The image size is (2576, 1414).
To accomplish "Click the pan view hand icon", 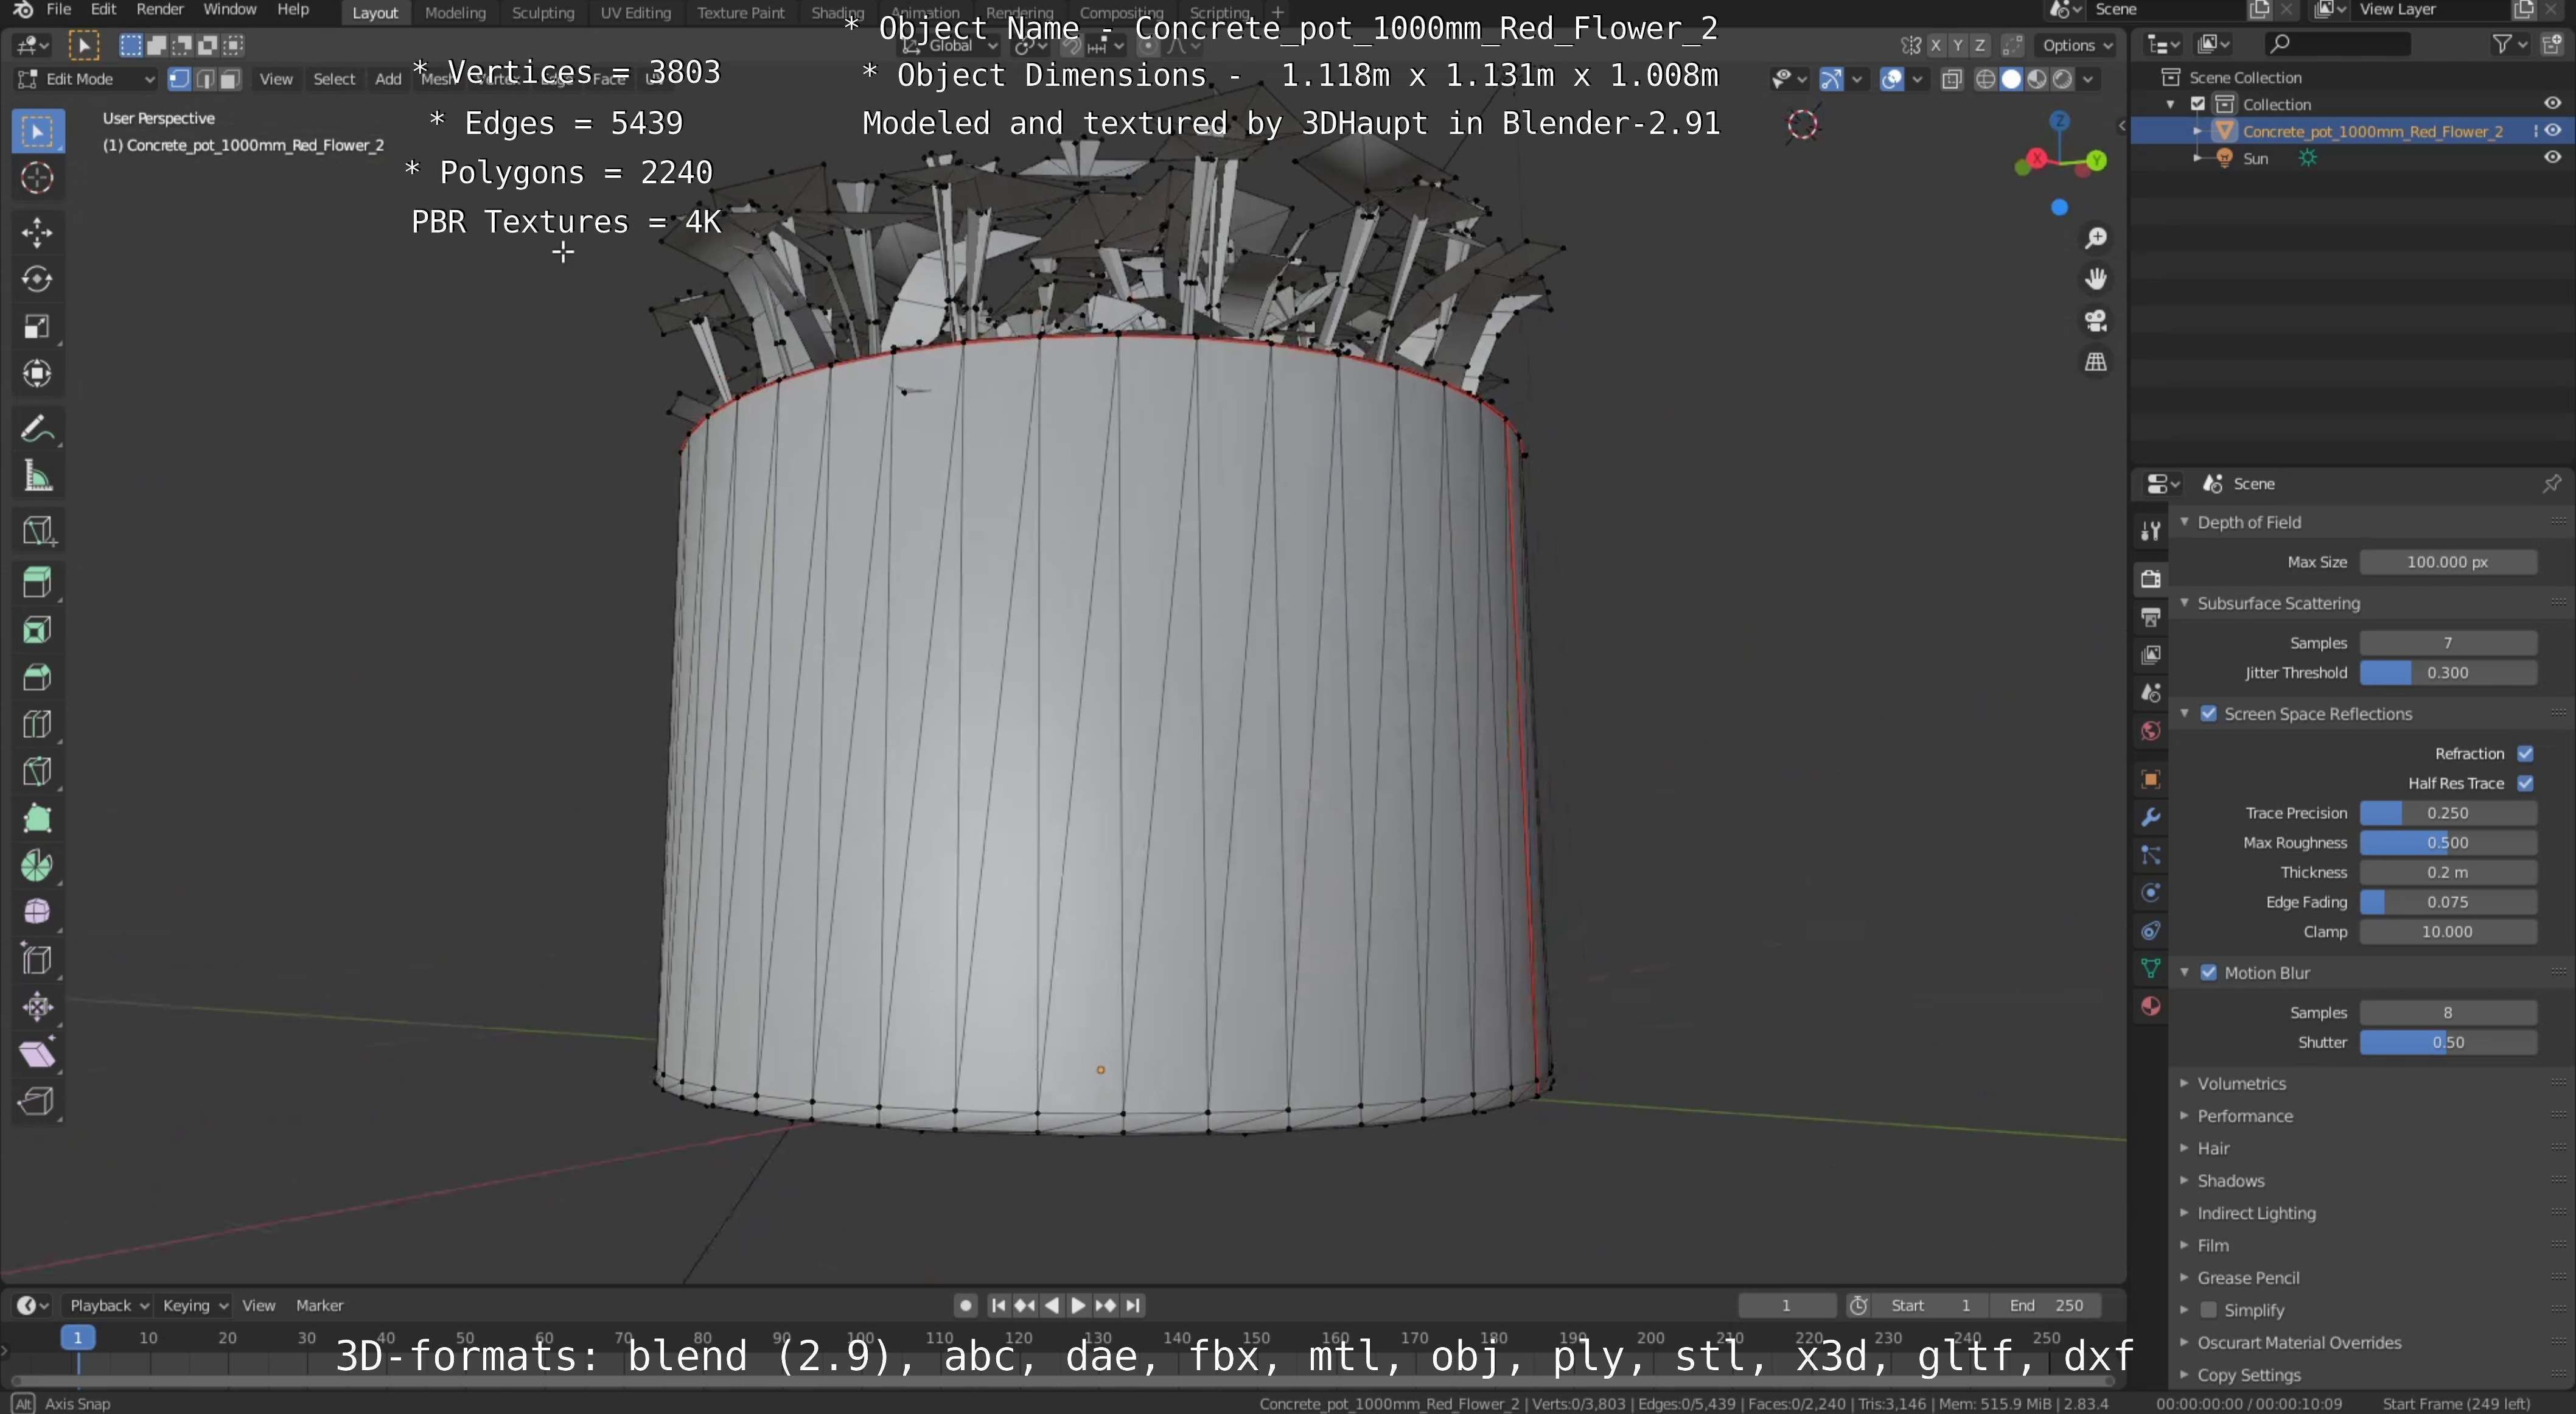I will point(2096,279).
